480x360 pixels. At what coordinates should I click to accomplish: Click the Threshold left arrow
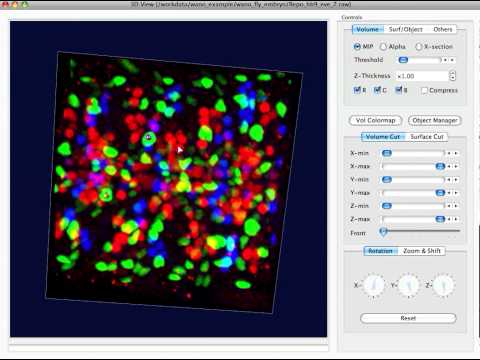point(445,60)
